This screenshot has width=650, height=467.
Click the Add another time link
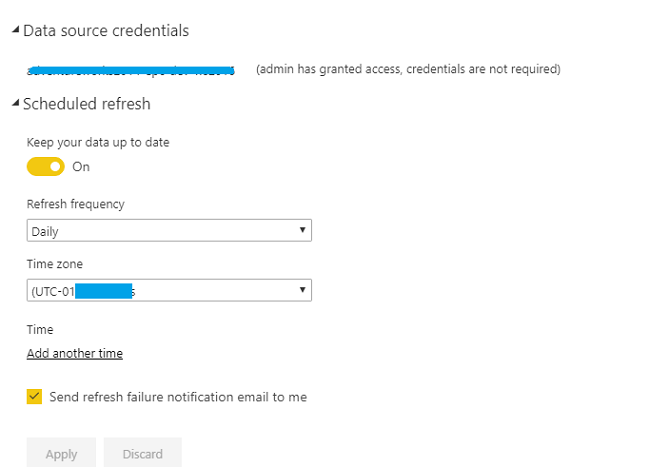click(x=75, y=353)
